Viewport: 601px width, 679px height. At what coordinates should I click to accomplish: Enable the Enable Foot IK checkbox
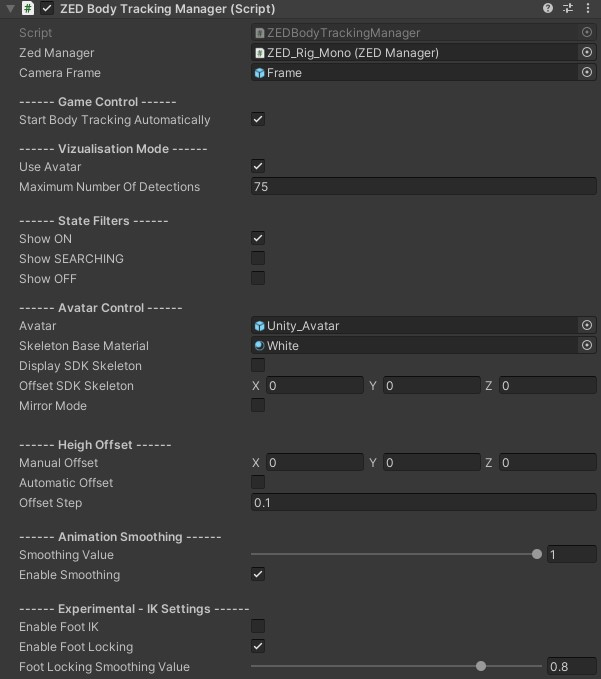coord(258,626)
